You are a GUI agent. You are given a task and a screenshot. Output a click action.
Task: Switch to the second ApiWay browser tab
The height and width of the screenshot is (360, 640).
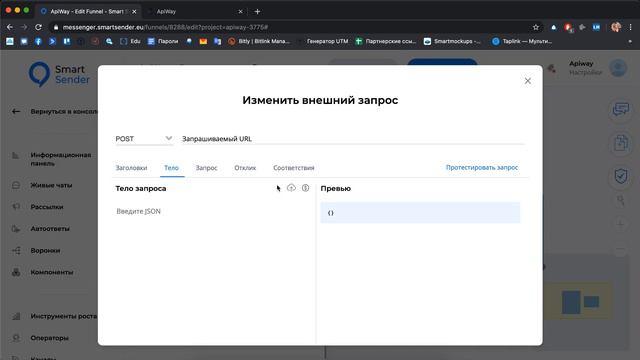point(196,11)
